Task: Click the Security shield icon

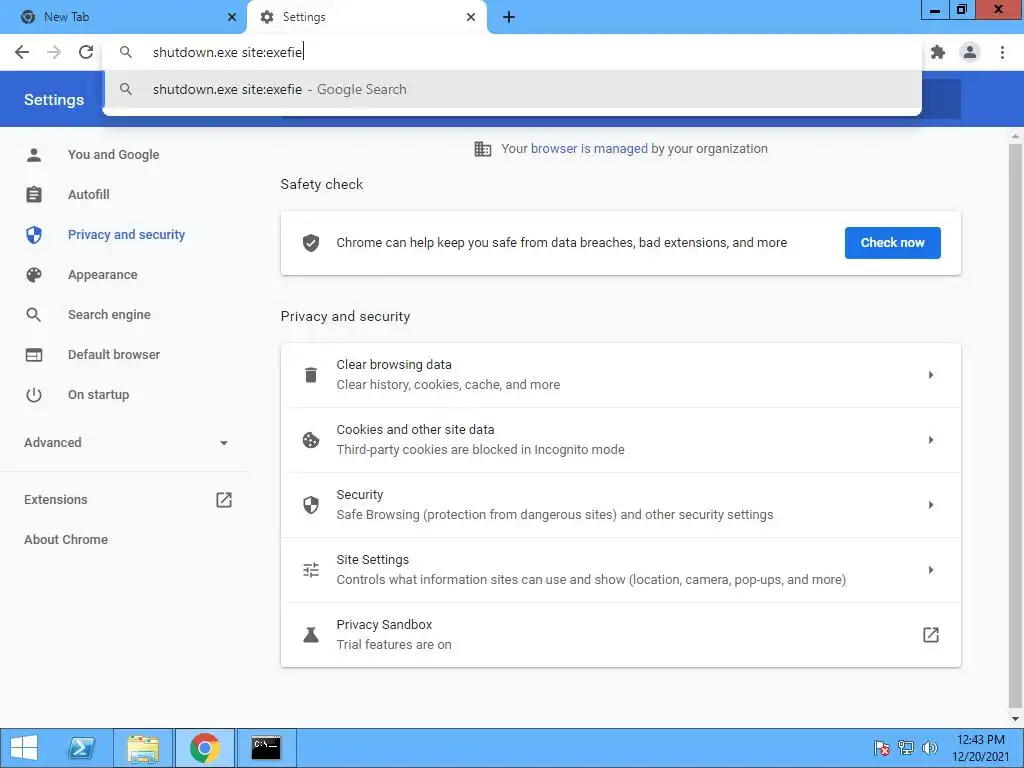Action: coord(311,505)
